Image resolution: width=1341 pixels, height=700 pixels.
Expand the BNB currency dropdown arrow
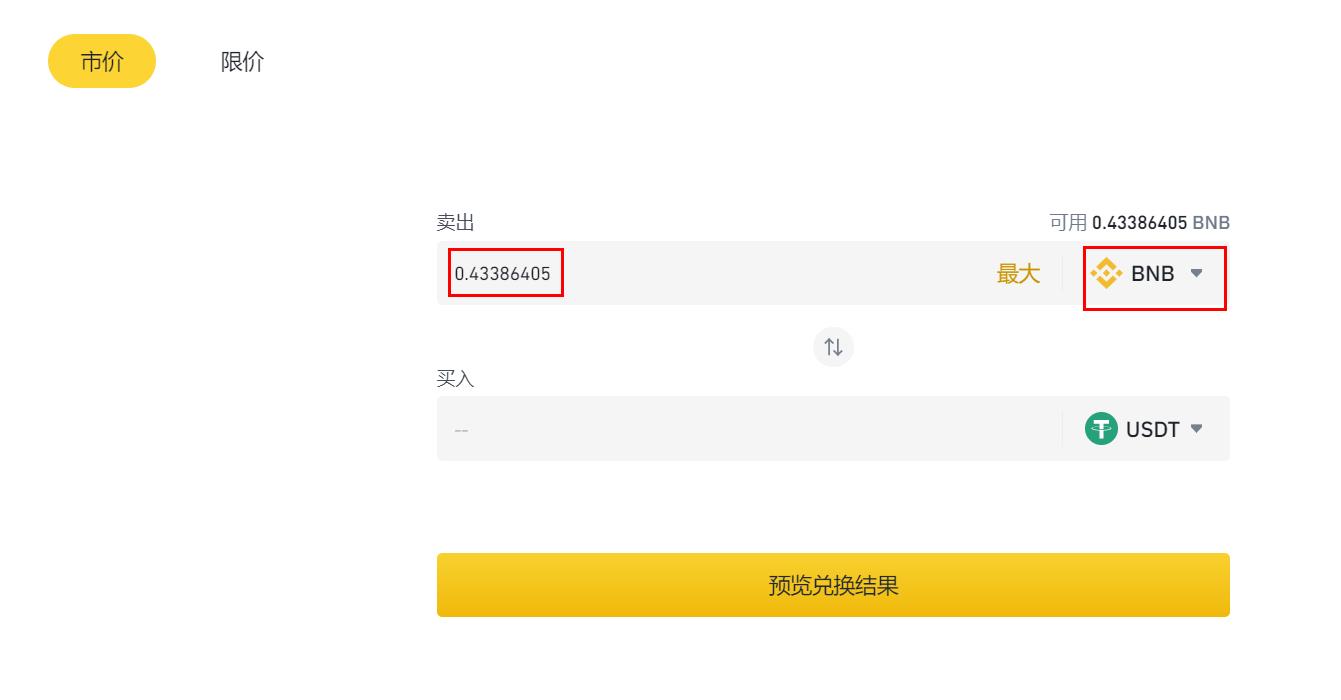click(1196, 273)
